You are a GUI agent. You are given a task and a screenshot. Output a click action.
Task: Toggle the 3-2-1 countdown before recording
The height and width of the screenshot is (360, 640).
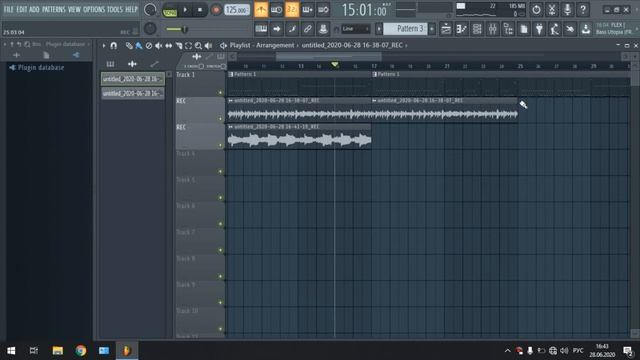[292, 10]
